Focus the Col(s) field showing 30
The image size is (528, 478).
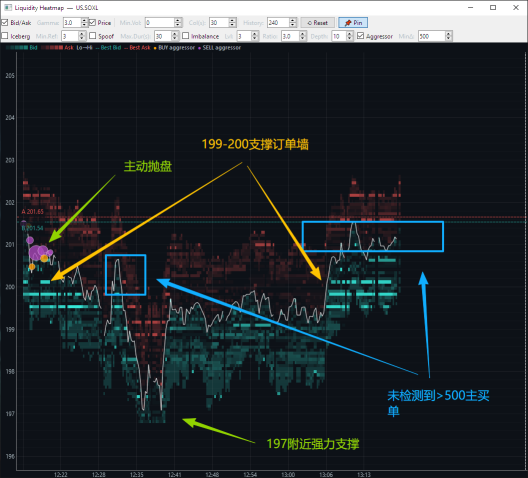219,23
